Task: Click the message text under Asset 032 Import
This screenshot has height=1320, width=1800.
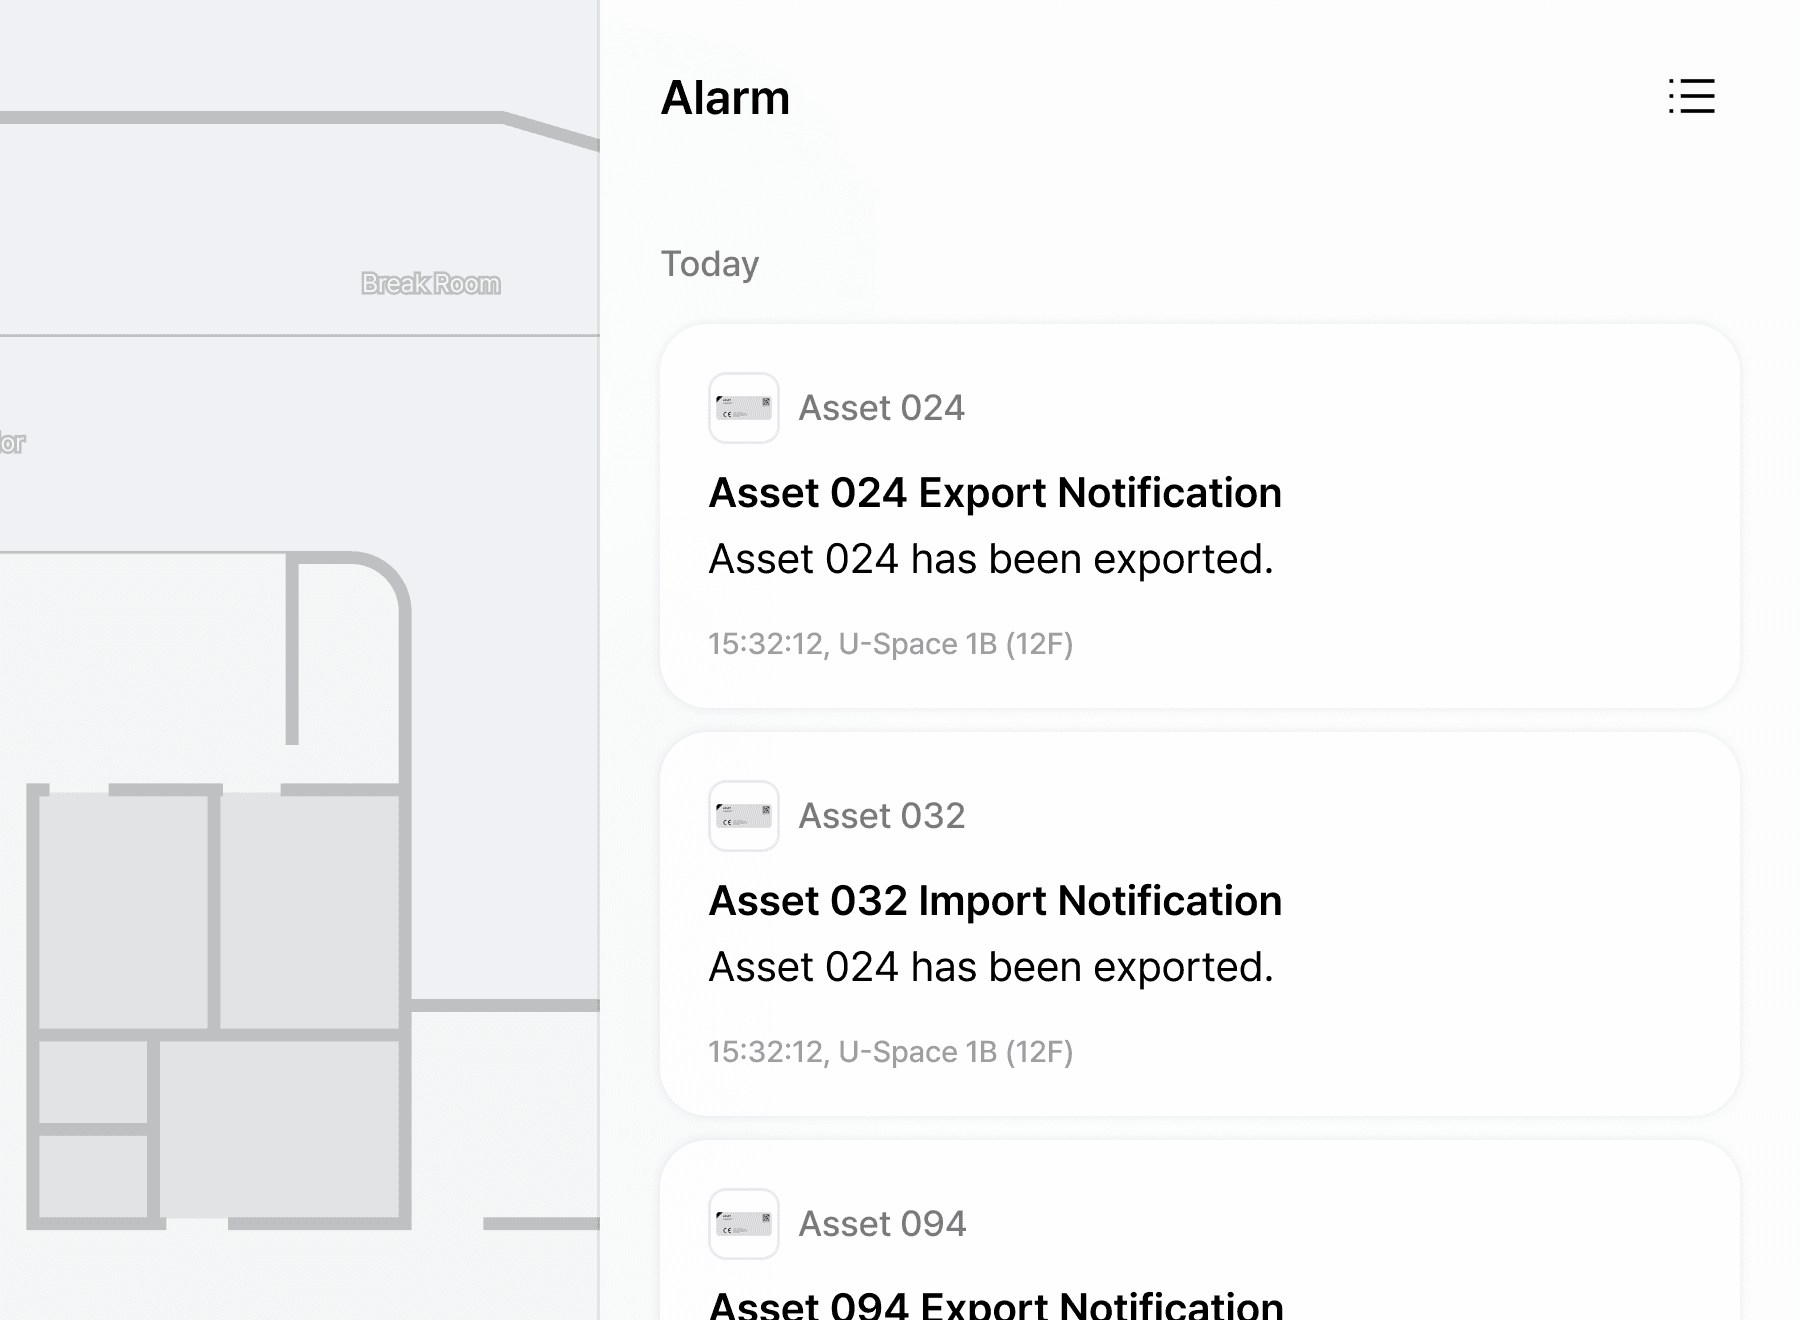Action: click(x=991, y=967)
